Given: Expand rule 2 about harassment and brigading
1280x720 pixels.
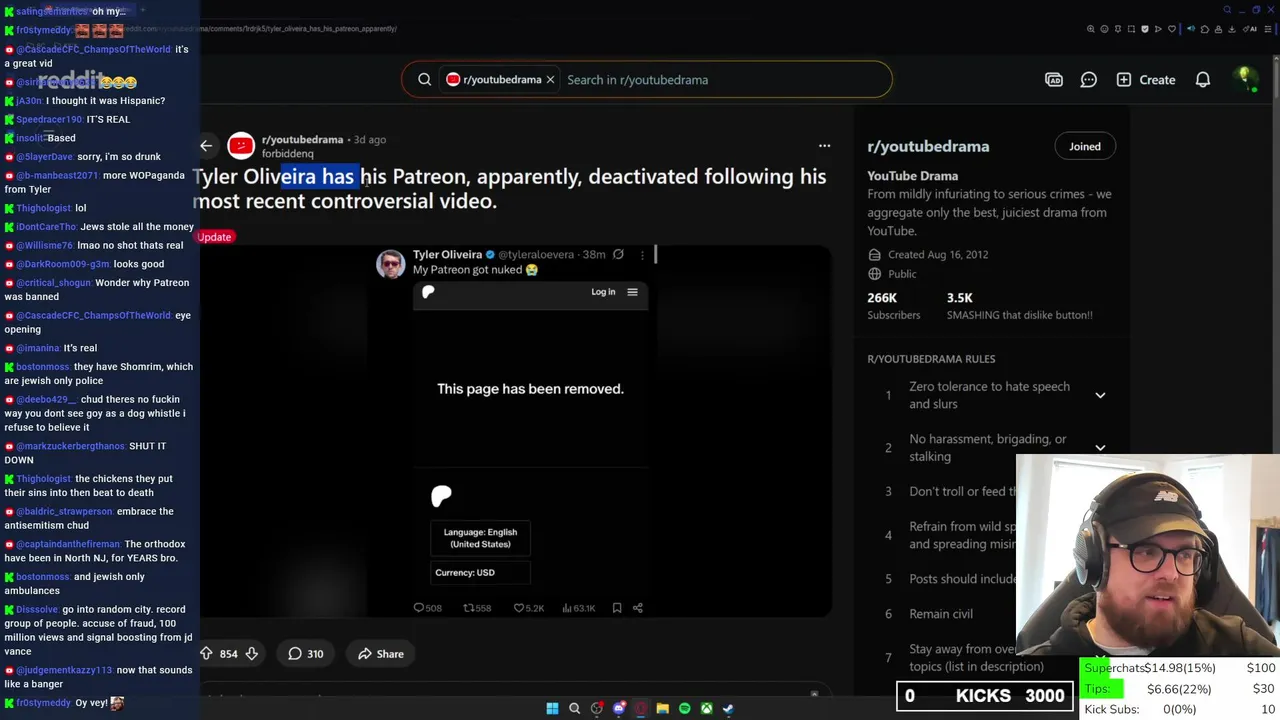Looking at the screenshot, I should pos(1100,448).
